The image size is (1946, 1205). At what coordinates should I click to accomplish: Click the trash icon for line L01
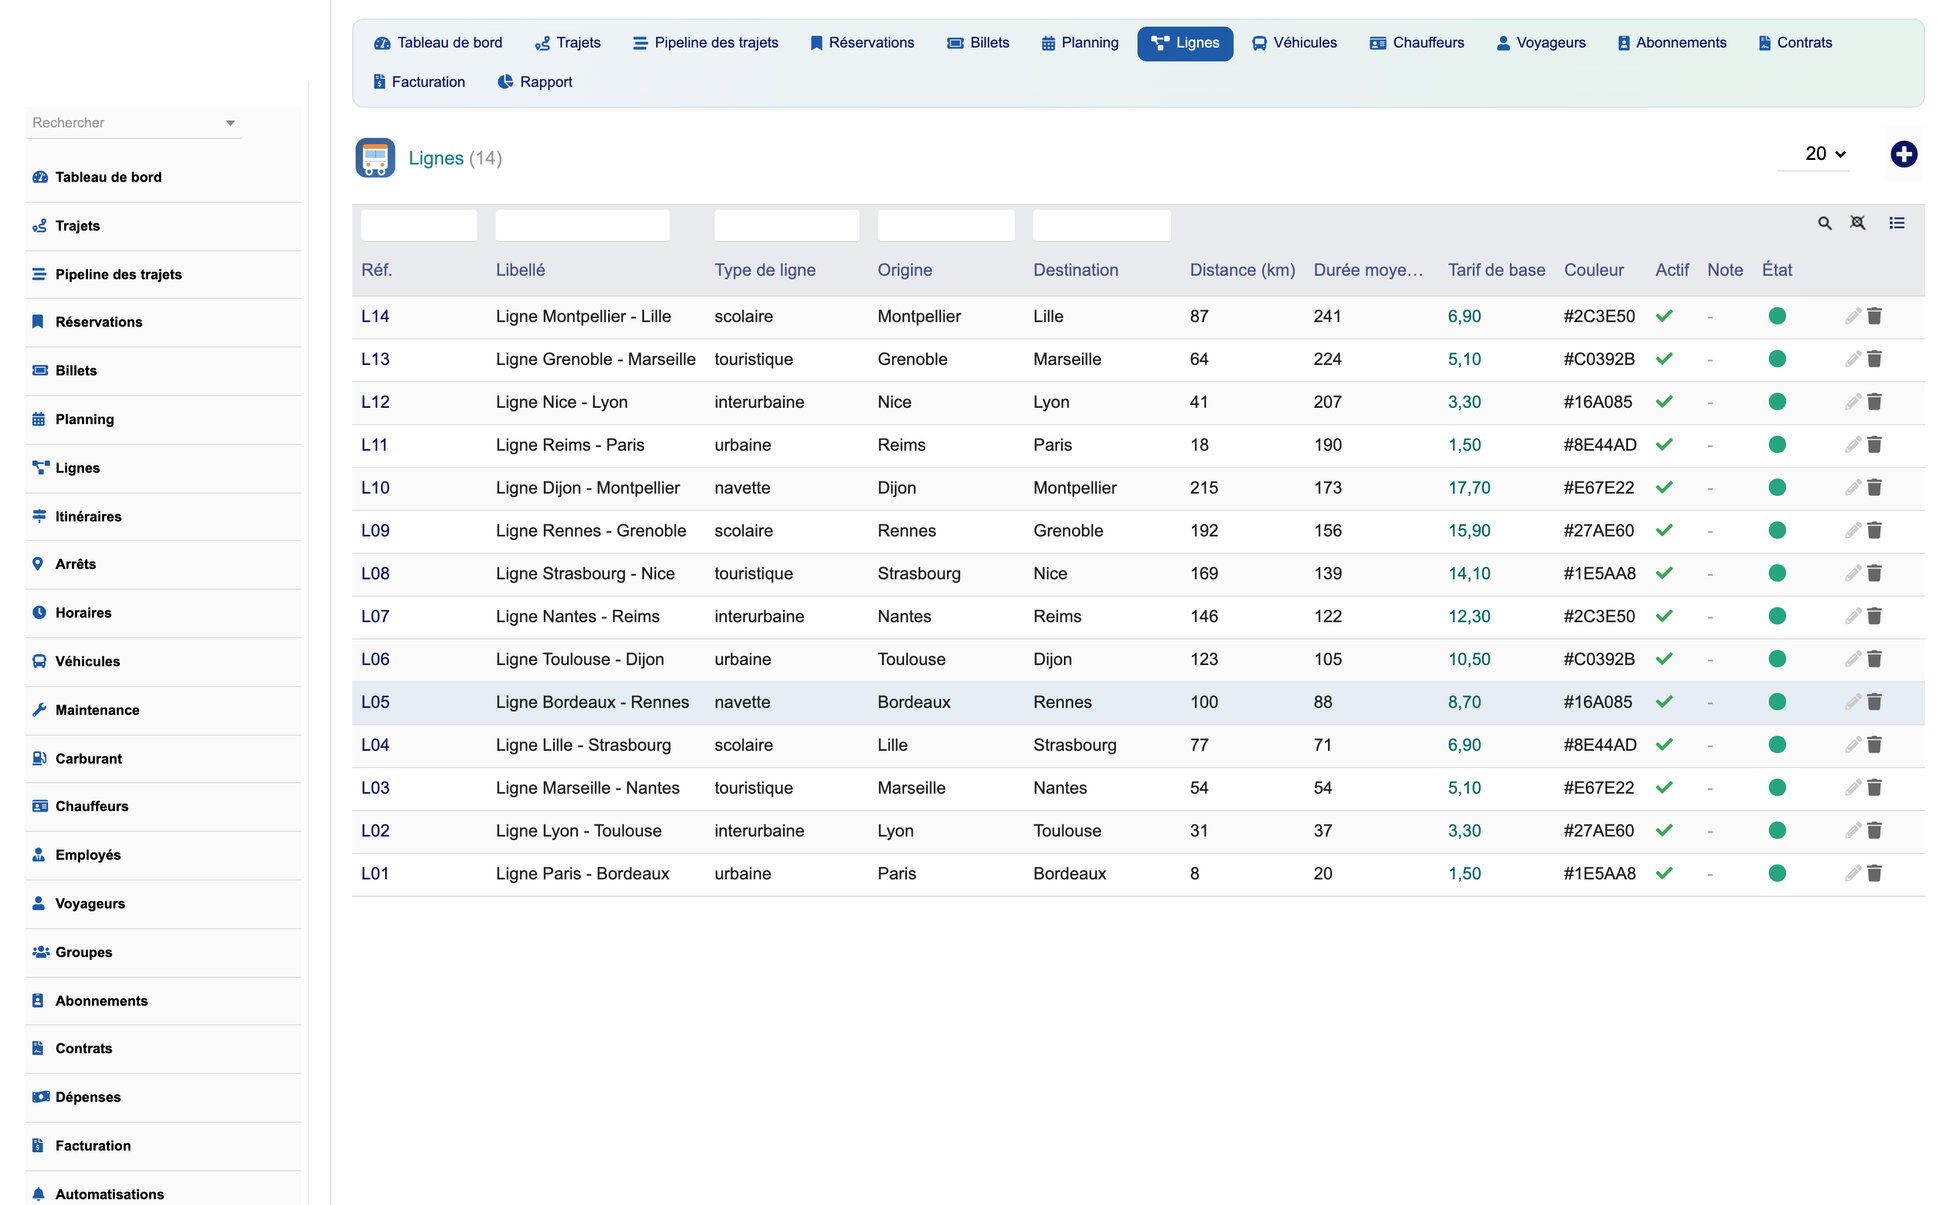[x=1874, y=873]
